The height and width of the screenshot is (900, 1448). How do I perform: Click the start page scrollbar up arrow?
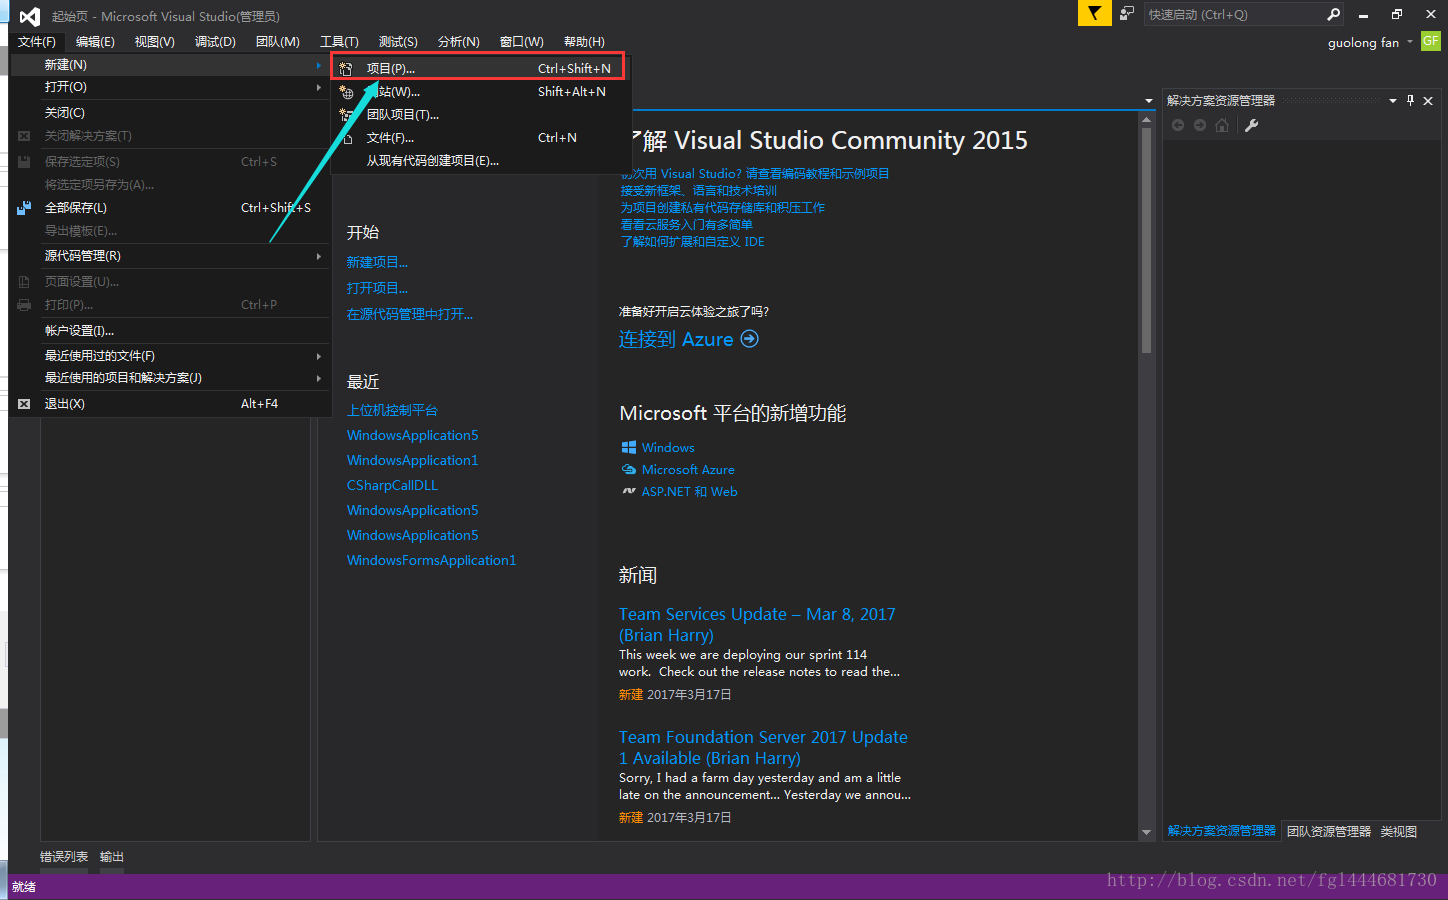pyautogui.click(x=1146, y=120)
